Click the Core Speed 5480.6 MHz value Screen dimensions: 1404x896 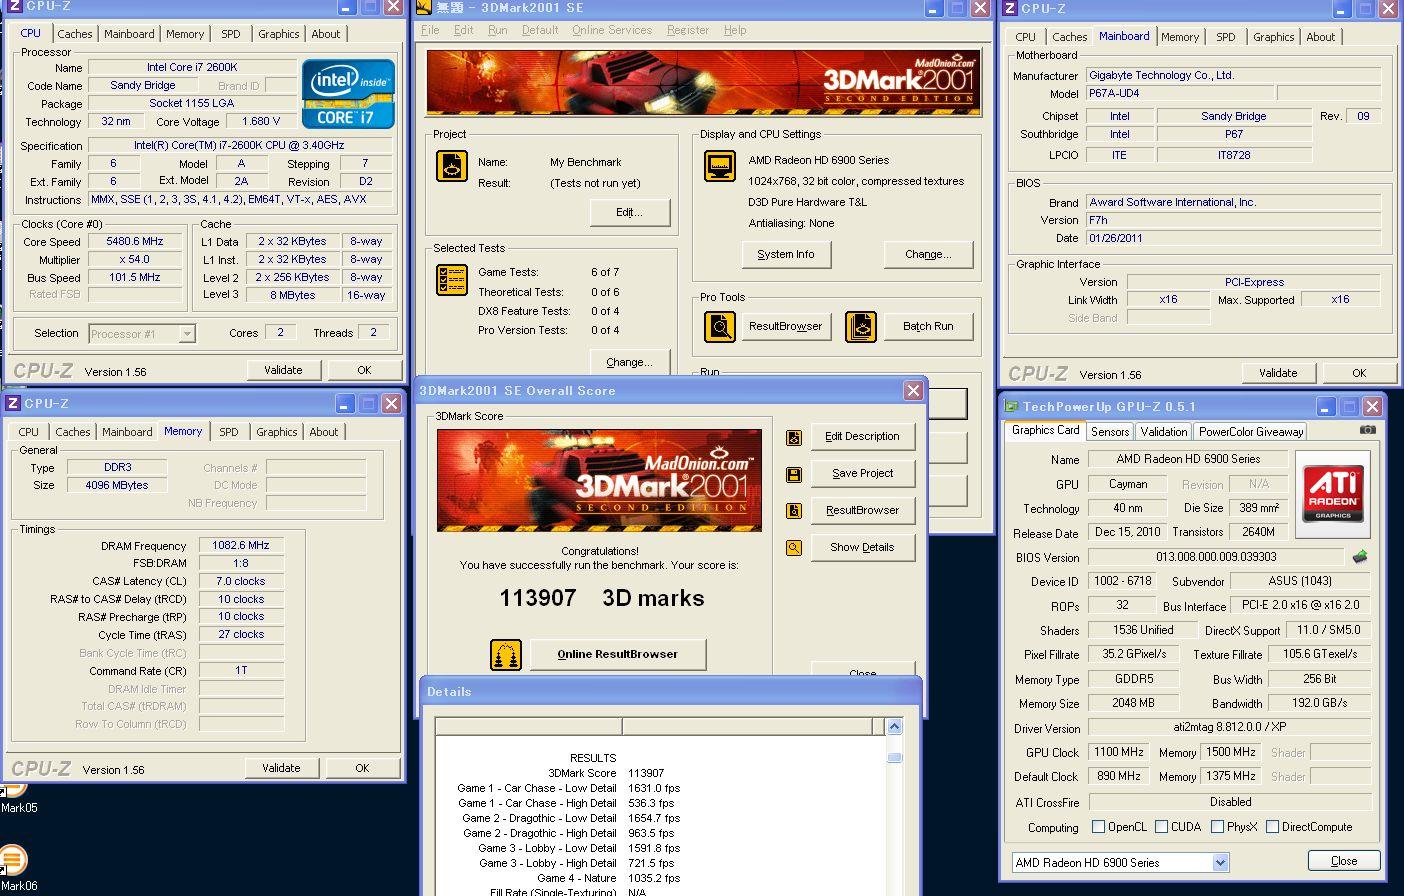coord(135,241)
